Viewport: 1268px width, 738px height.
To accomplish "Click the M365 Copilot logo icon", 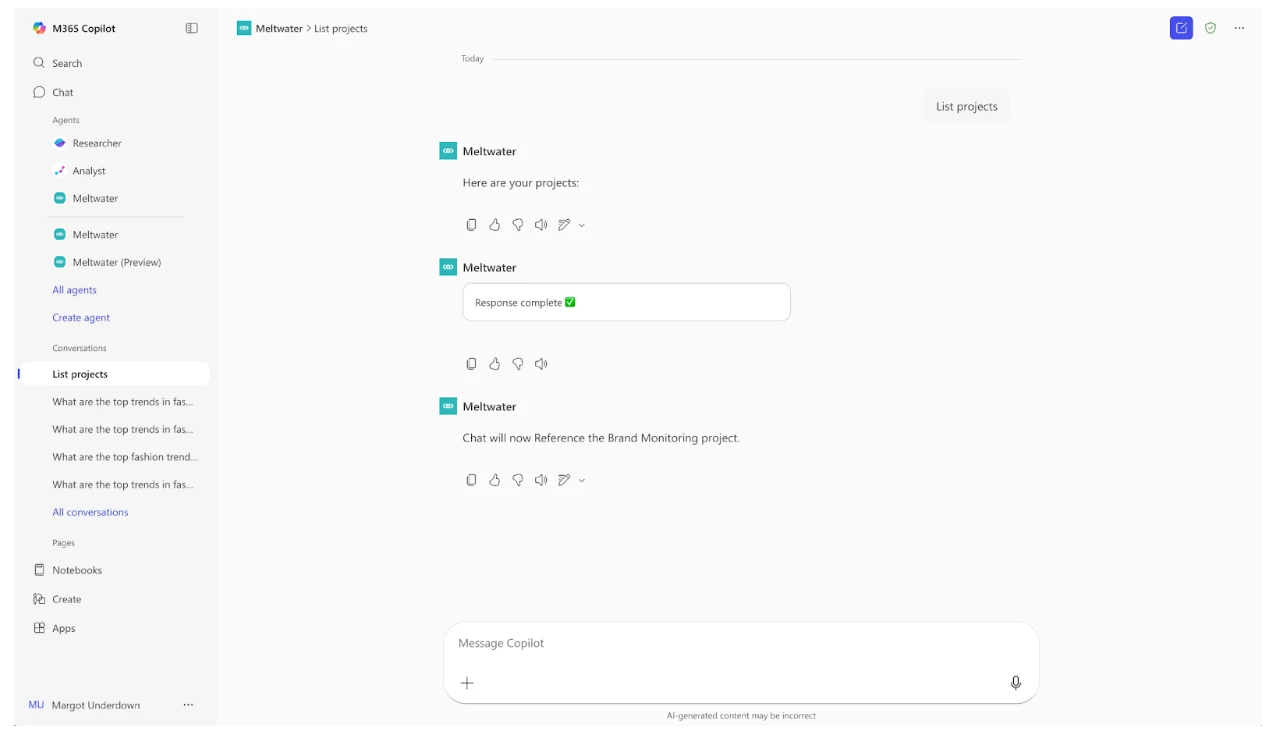I will click(39, 28).
